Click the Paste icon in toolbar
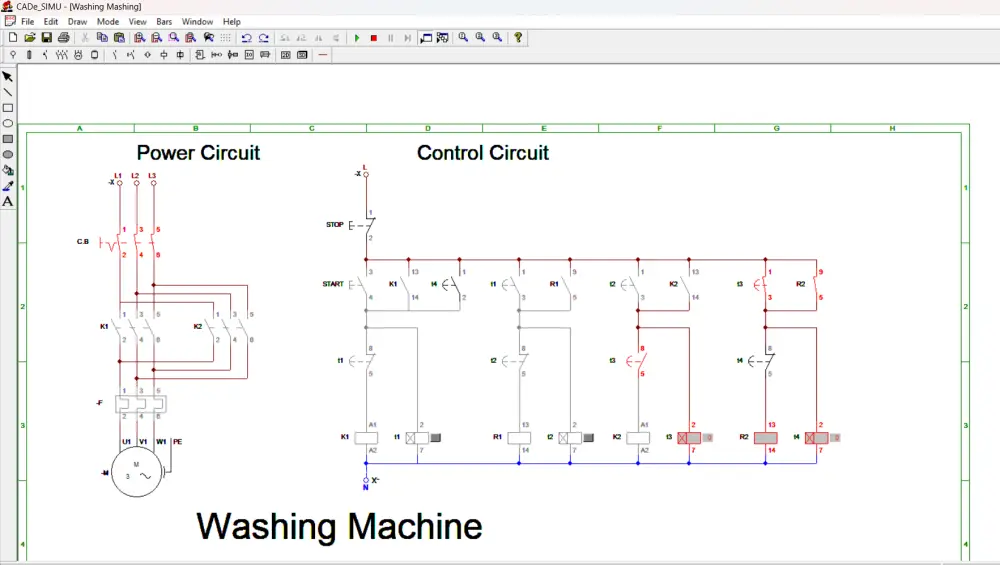Image resolution: width=1000 pixels, height=565 pixels. click(x=119, y=38)
